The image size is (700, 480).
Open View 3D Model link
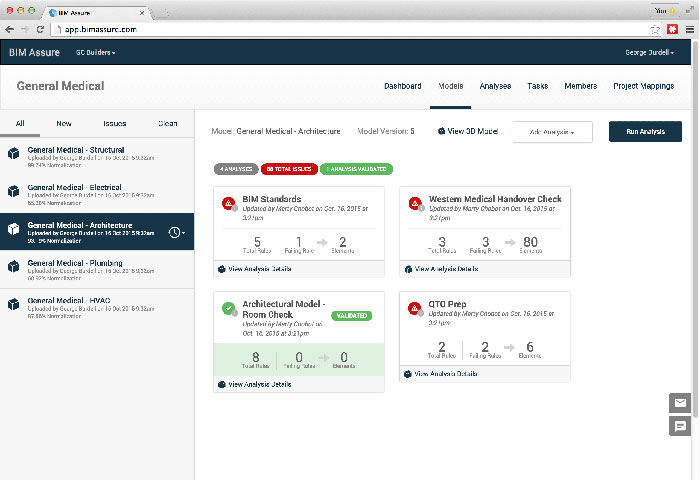pyautogui.click(x=468, y=131)
